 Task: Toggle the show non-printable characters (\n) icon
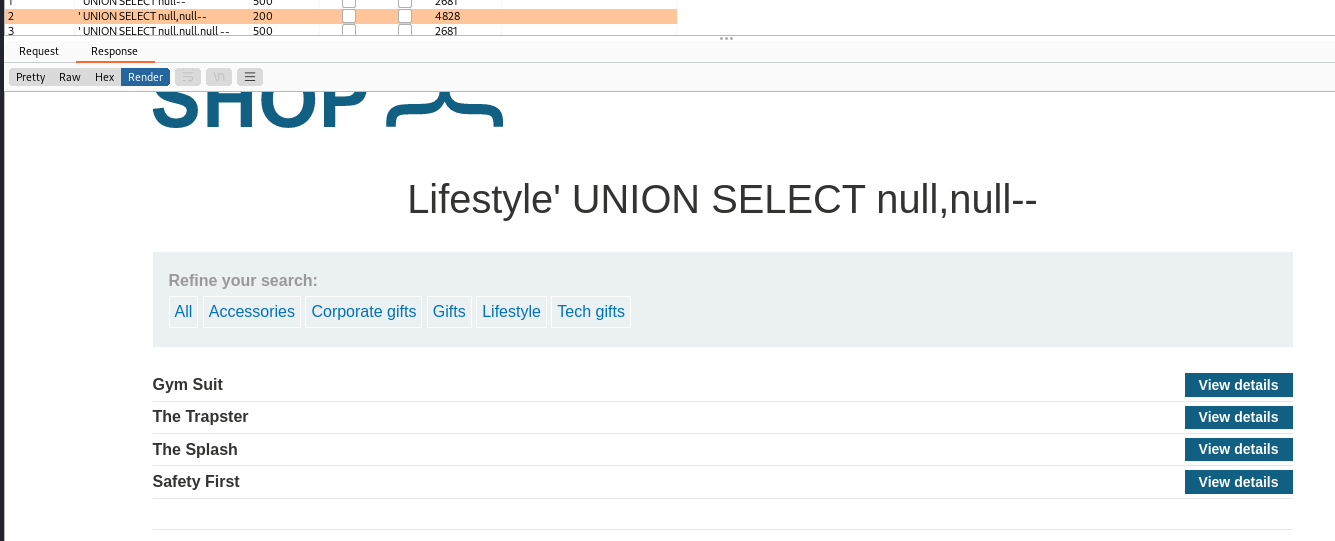pos(219,77)
